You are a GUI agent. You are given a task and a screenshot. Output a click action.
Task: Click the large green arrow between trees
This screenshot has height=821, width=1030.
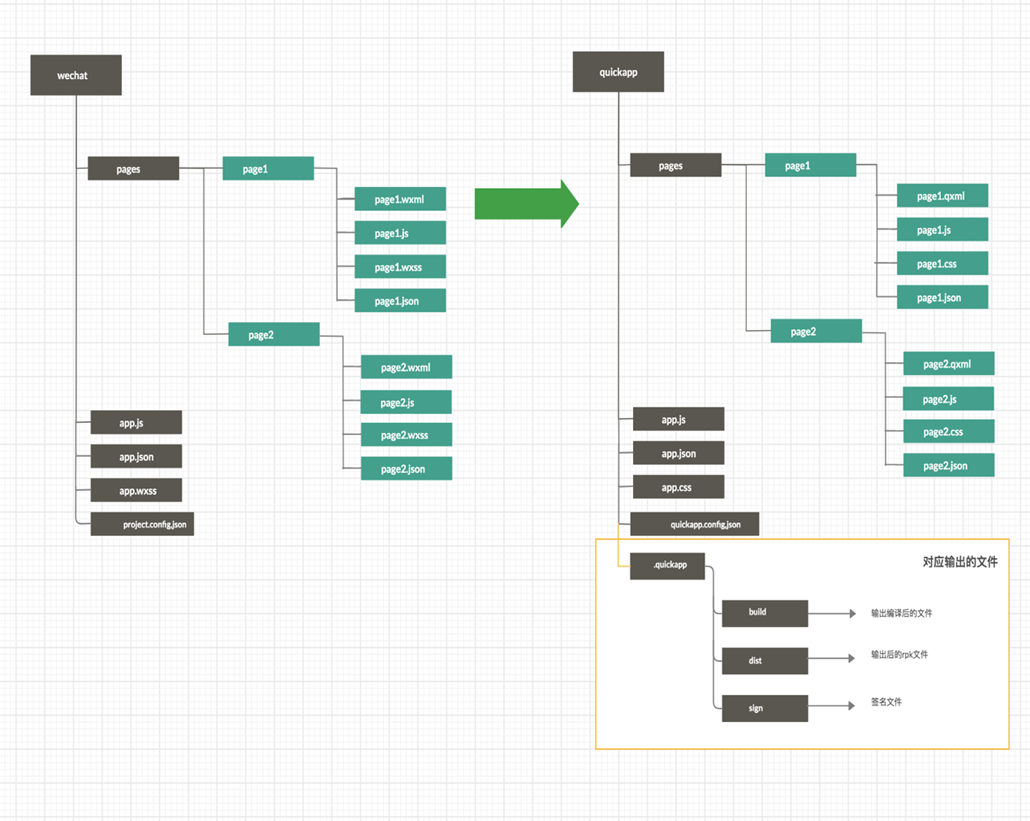click(526, 204)
